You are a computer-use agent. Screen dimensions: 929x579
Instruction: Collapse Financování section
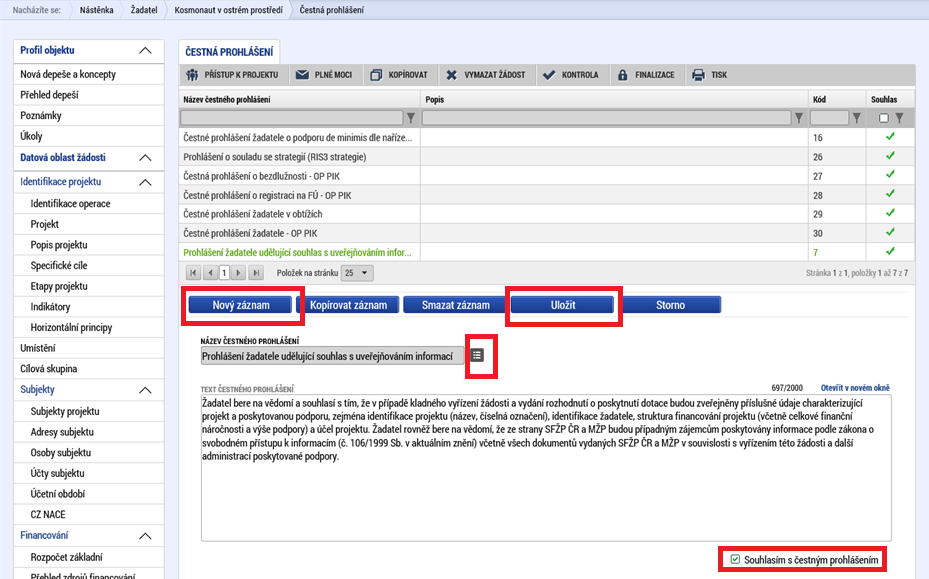click(x=145, y=536)
